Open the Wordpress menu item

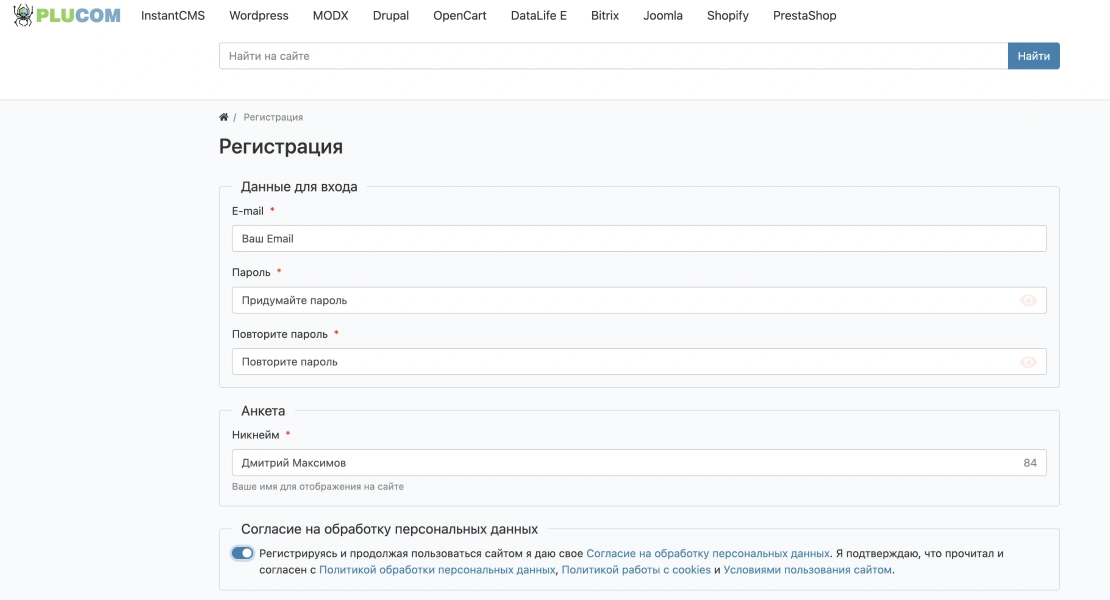[x=259, y=16]
